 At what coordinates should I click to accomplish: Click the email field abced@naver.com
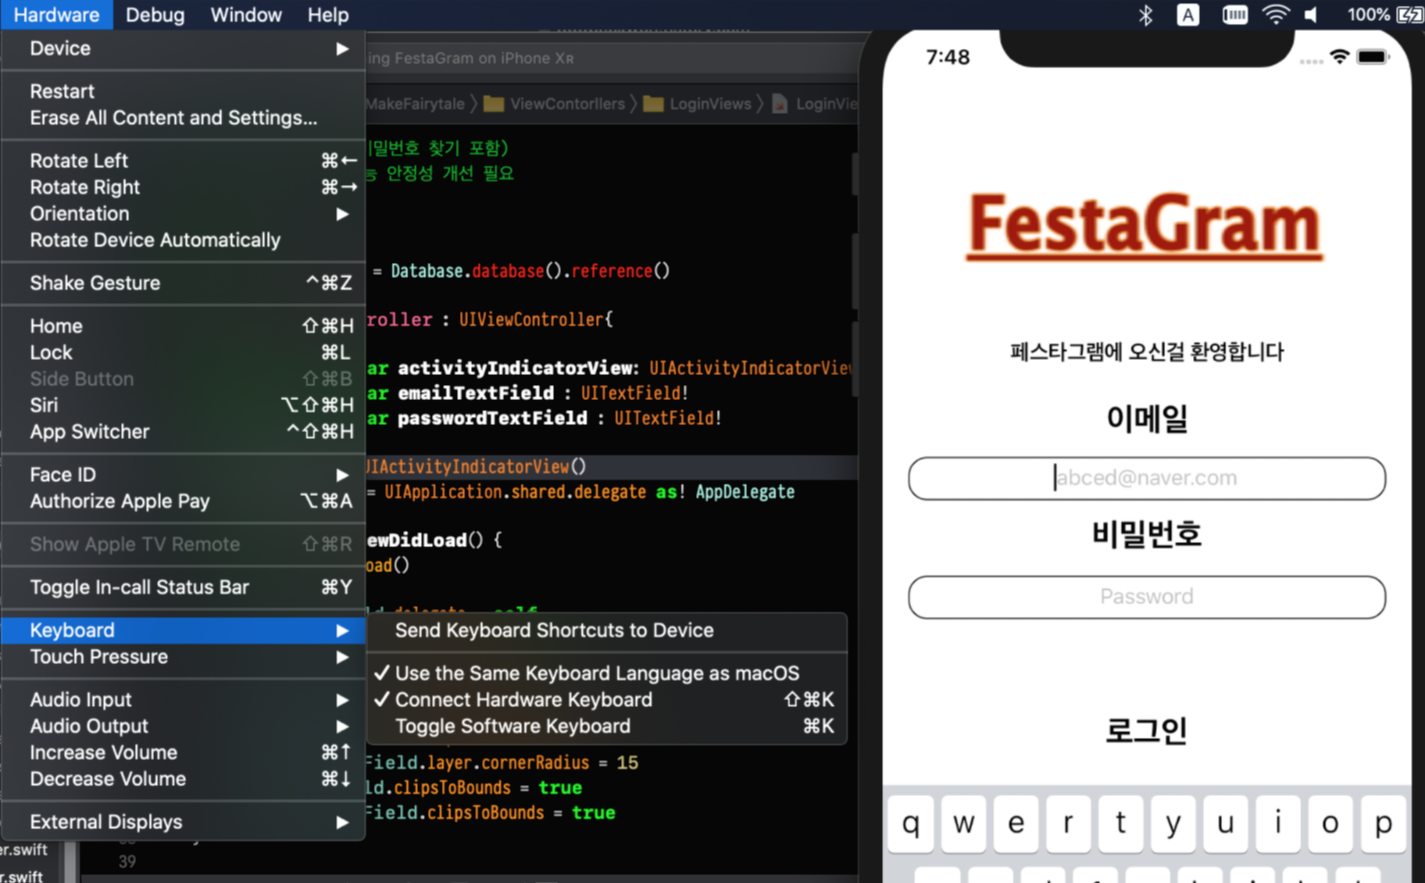pos(1146,478)
